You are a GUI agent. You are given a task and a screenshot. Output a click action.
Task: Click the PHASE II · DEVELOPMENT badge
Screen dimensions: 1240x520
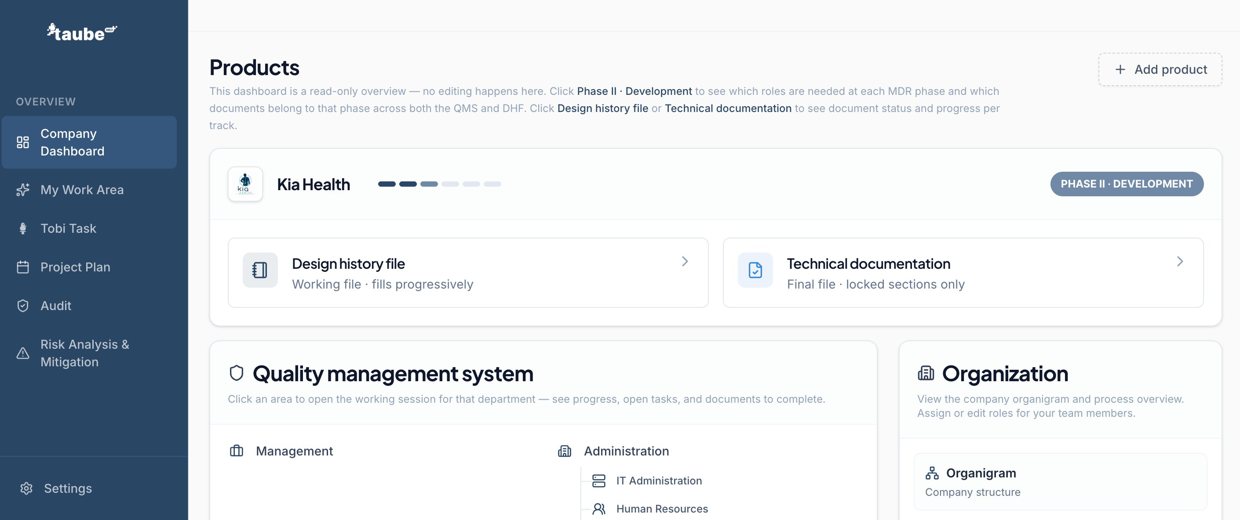[1127, 184]
